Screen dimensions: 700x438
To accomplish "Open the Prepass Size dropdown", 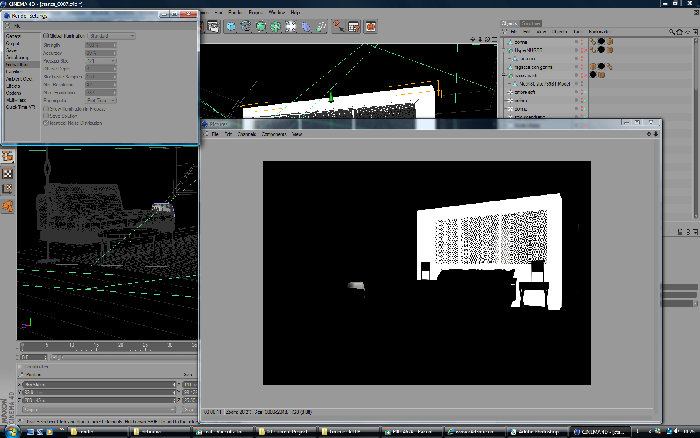I will point(101,61).
